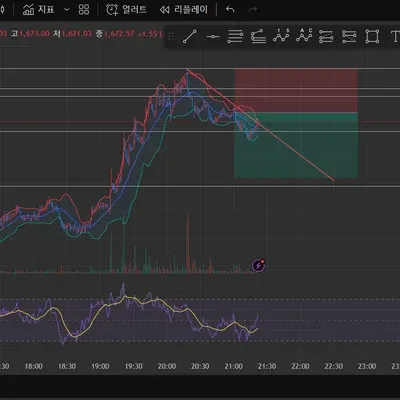The height and width of the screenshot is (400, 400).
Task: Click the 18:00 time axis label
Action: coord(33,366)
